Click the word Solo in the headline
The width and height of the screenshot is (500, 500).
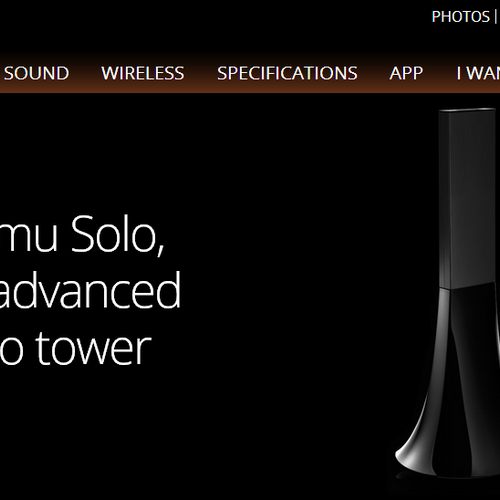118,234
